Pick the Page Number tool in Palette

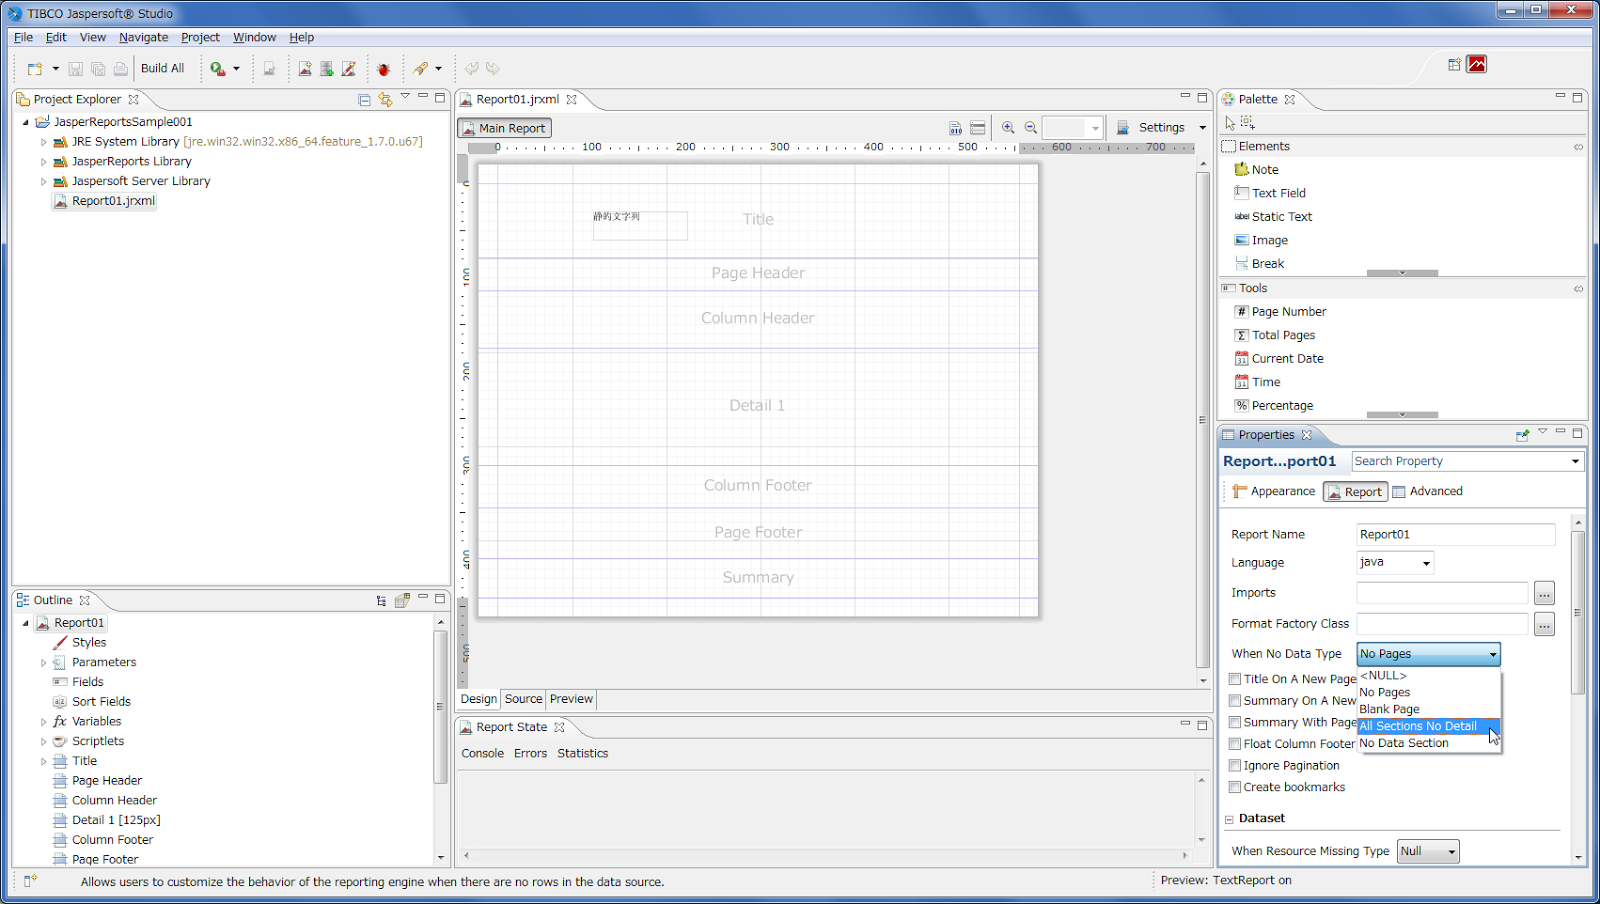[1280, 312]
